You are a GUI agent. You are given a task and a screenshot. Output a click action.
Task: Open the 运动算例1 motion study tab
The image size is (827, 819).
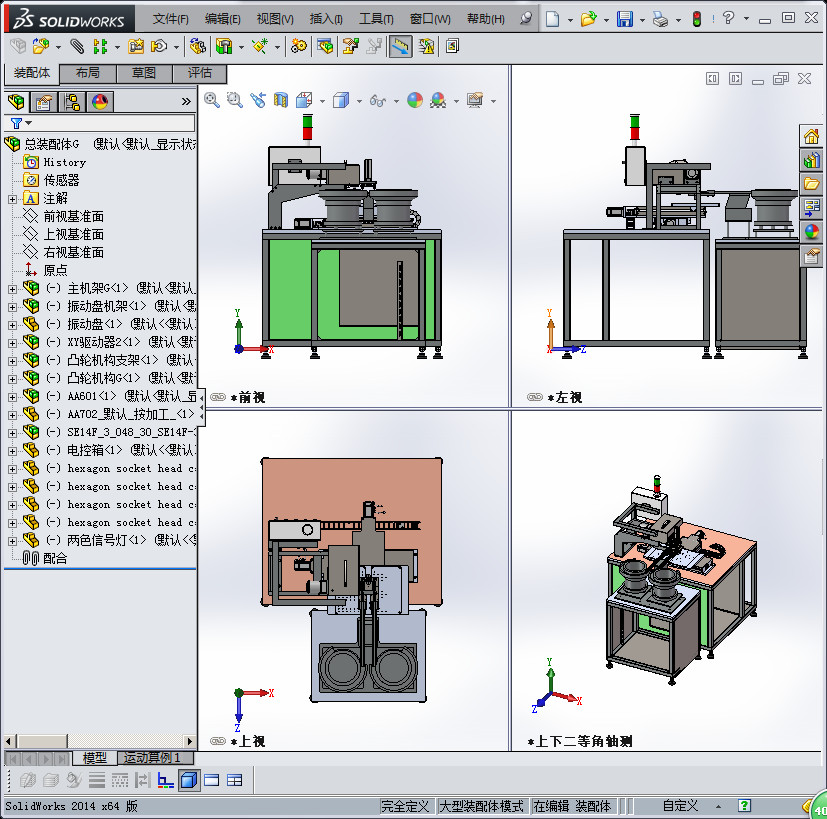coord(155,758)
